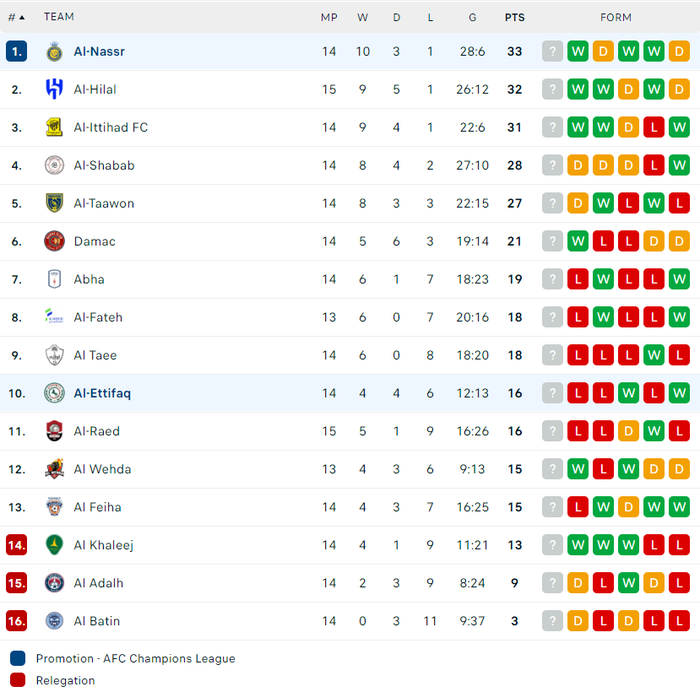
Task: Open the Al-Ettifaq team link
Action: click(x=102, y=393)
